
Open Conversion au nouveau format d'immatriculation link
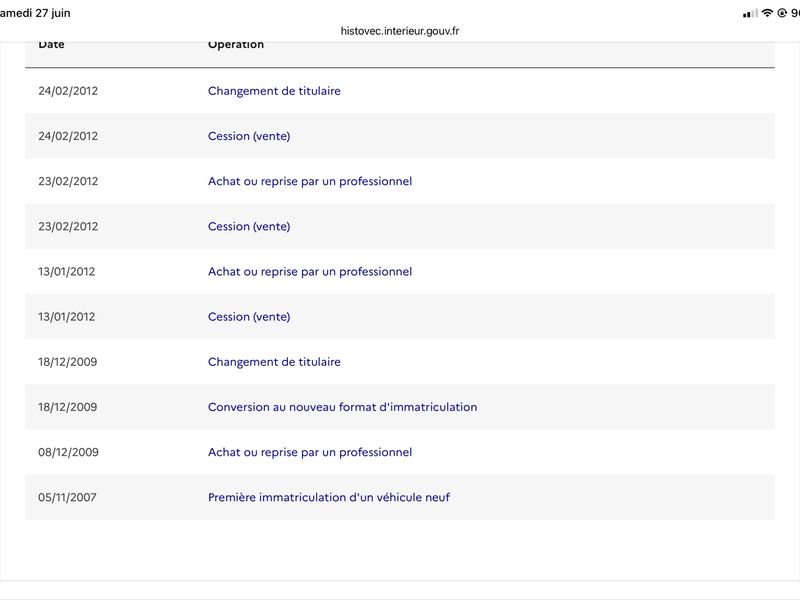(x=342, y=407)
